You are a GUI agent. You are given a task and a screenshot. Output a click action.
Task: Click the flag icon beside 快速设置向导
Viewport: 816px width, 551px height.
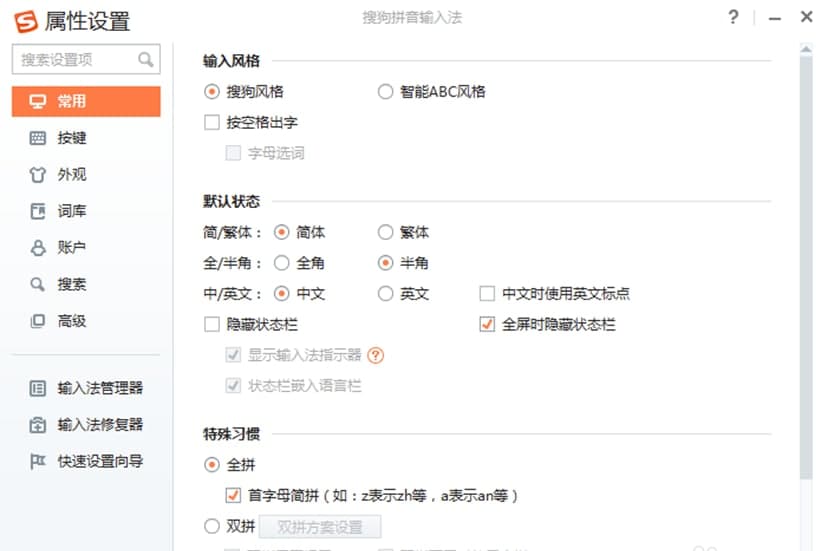(37, 462)
